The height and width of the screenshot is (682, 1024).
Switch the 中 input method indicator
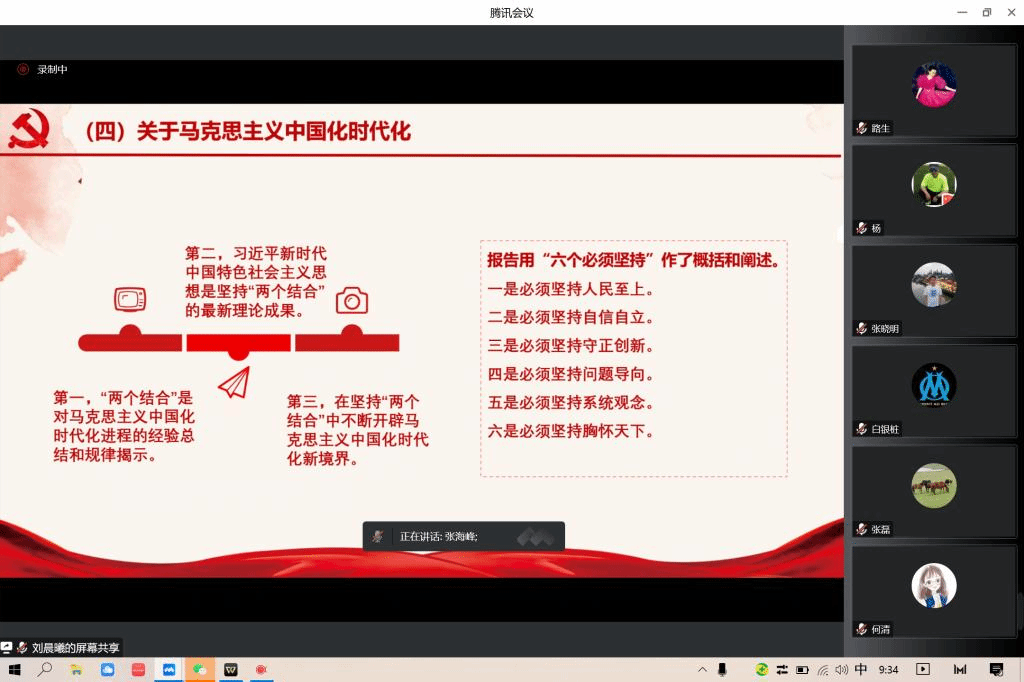(x=861, y=670)
